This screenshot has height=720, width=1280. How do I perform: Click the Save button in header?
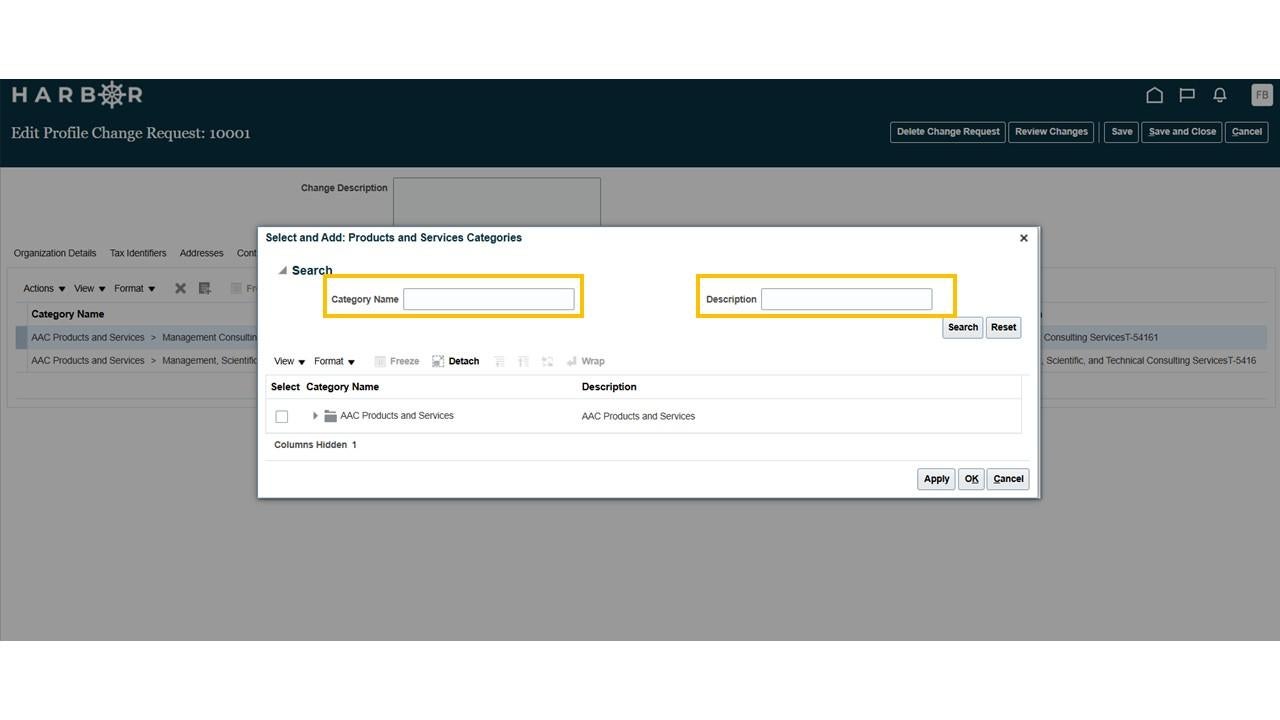click(x=1122, y=132)
